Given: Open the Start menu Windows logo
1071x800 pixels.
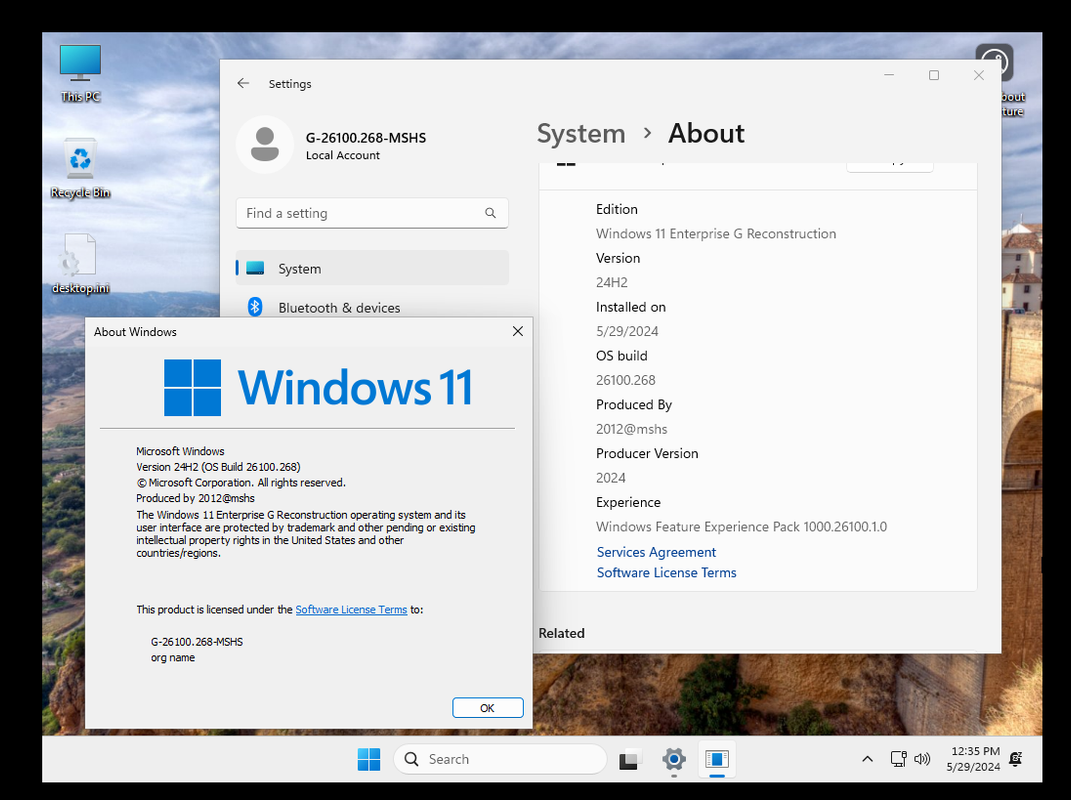Looking at the screenshot, I should [x=369, y=759].
